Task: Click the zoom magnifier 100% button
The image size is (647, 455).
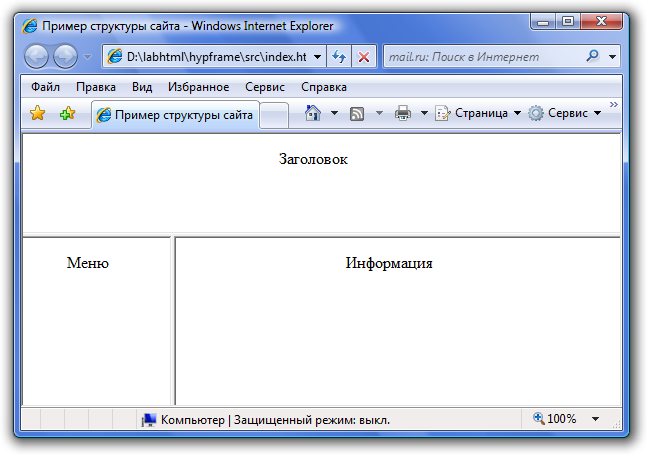Action: click(555, 419)
